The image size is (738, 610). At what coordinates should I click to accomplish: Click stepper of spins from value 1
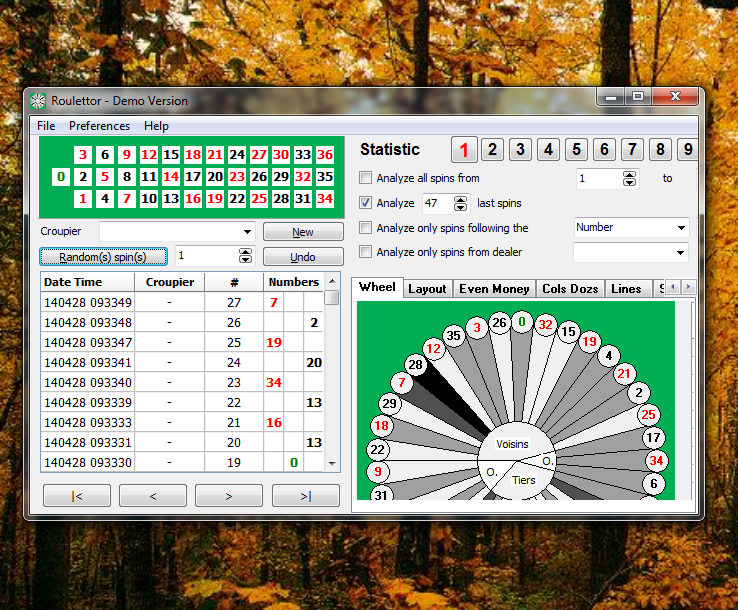629,178
